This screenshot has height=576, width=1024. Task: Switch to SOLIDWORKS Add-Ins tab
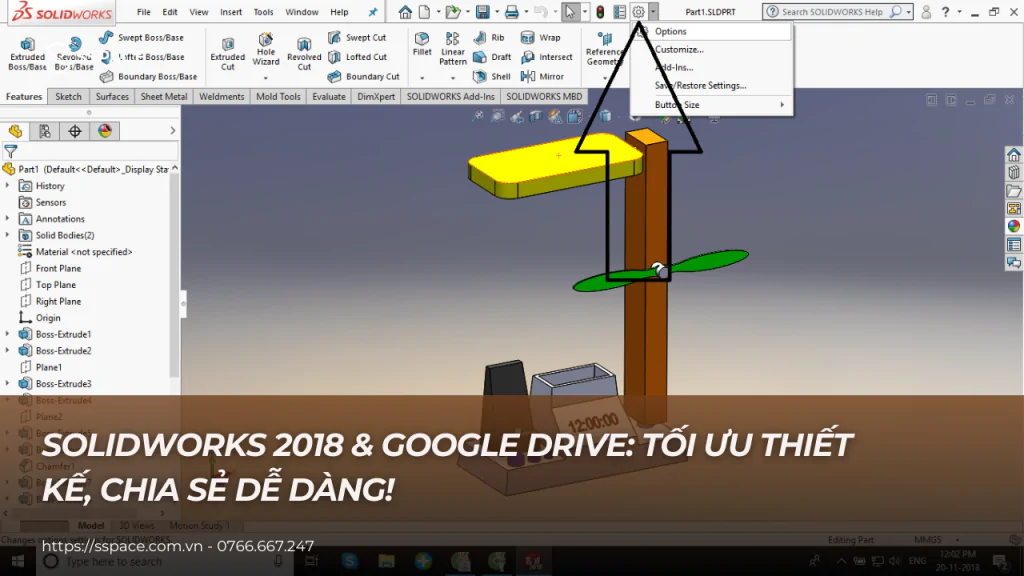click(451, 97)
